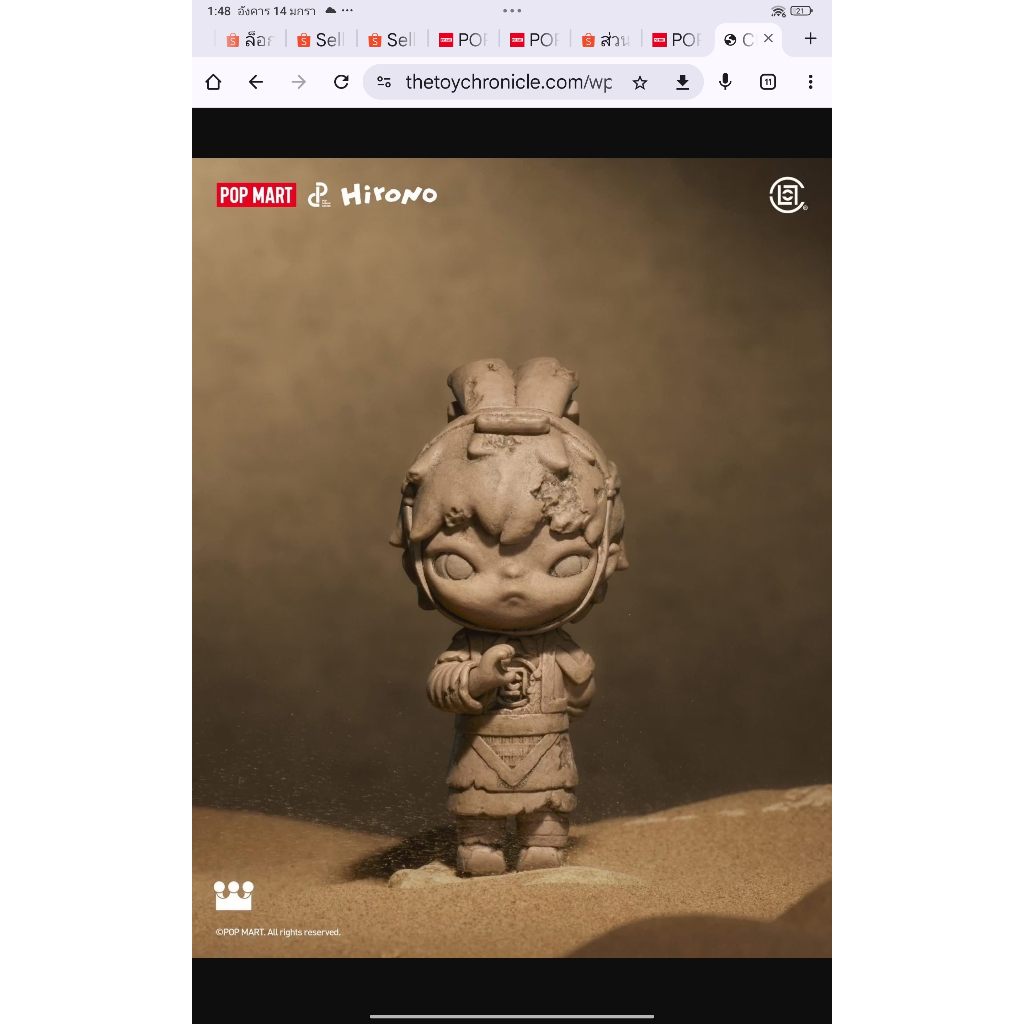Switch to the Shopee ล็อก tab
Image resolution: width=1024 pixels, height=1024 pixels.
250,40
